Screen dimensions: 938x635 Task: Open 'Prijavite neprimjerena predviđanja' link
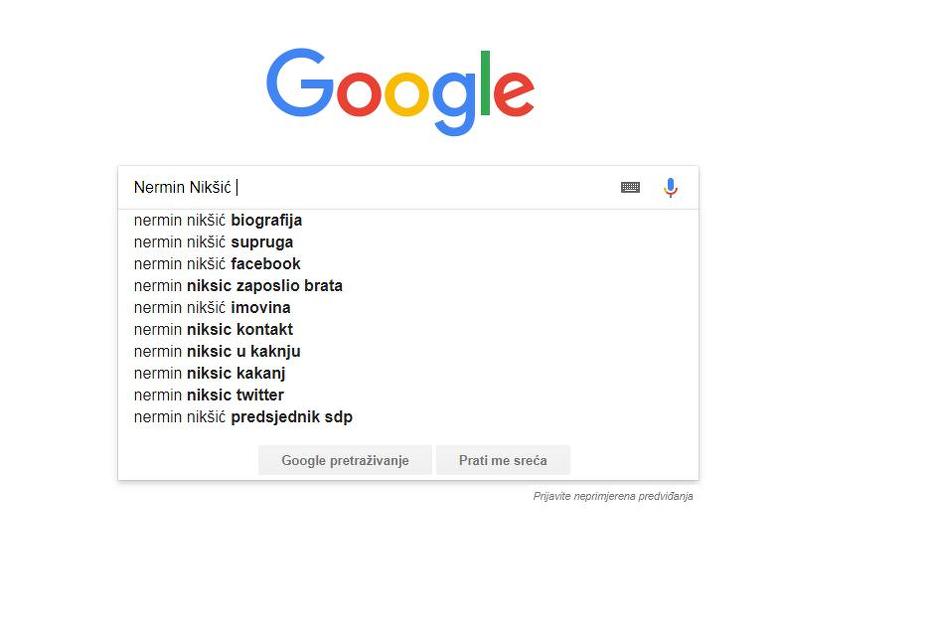(613, 496)
